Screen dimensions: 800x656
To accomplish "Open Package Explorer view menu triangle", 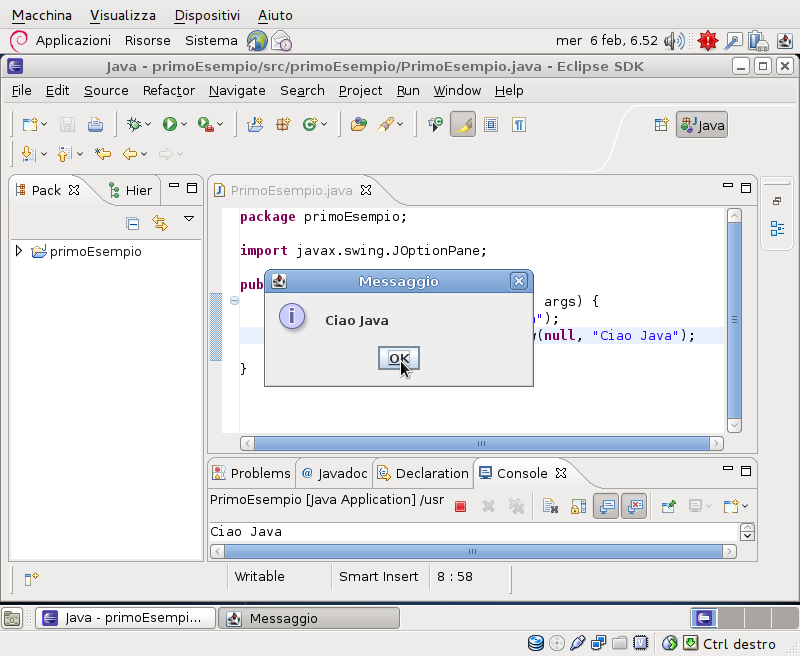I will coord(189,219).
